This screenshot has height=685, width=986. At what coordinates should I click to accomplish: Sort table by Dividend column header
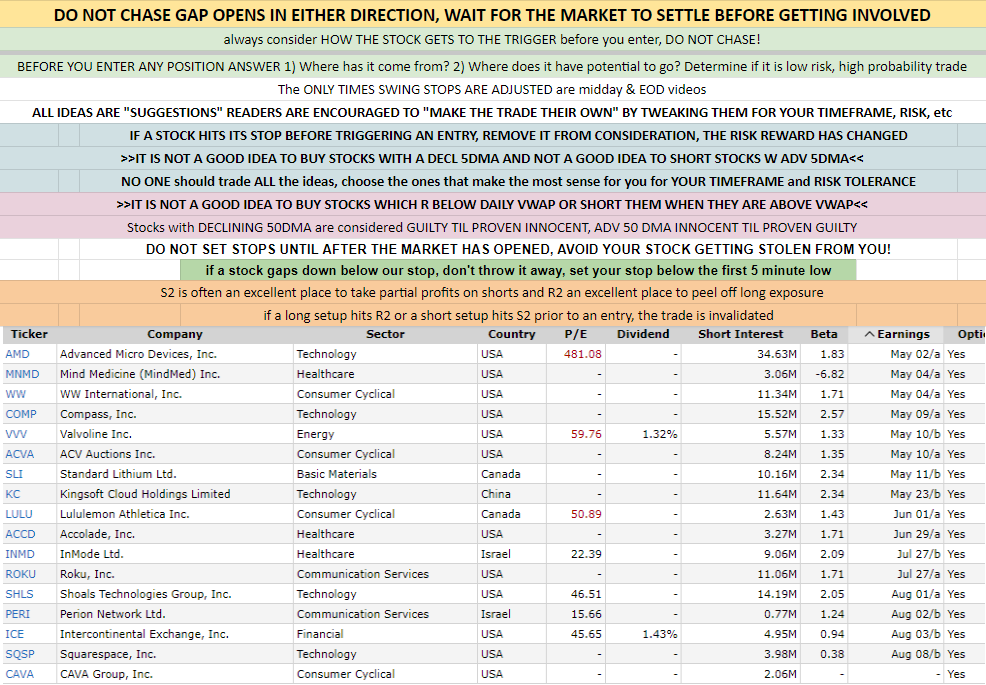(x=643, y=335)
